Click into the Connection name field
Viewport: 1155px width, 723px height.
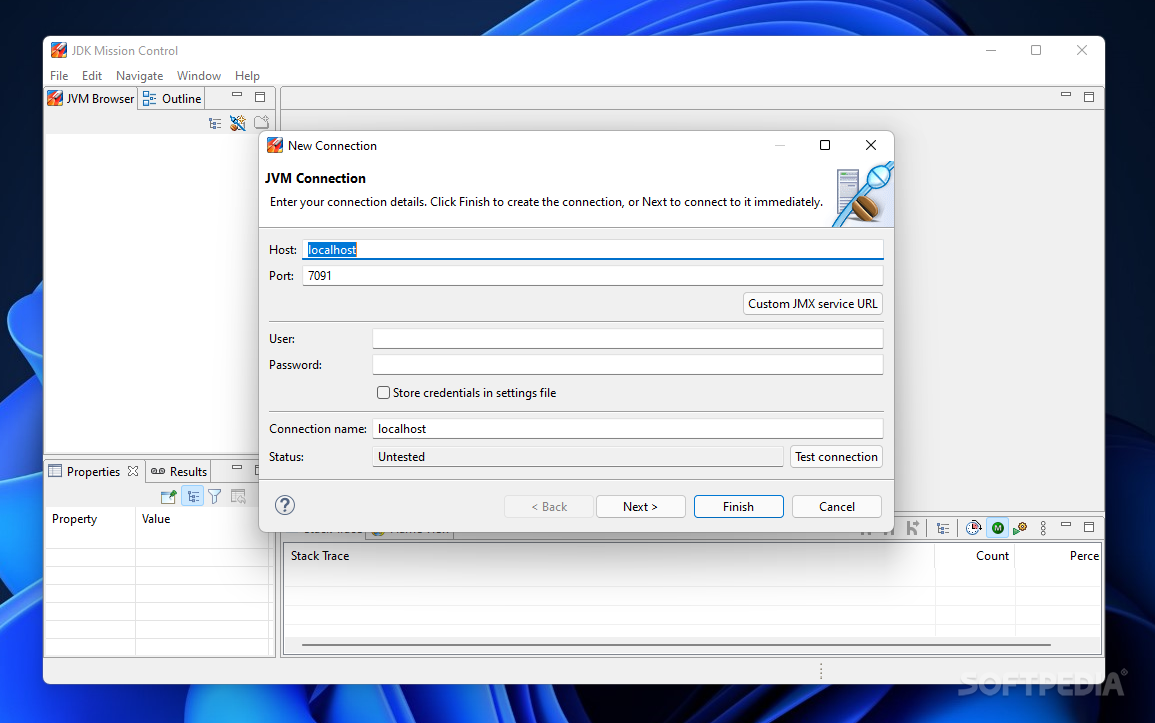point(628,428)
